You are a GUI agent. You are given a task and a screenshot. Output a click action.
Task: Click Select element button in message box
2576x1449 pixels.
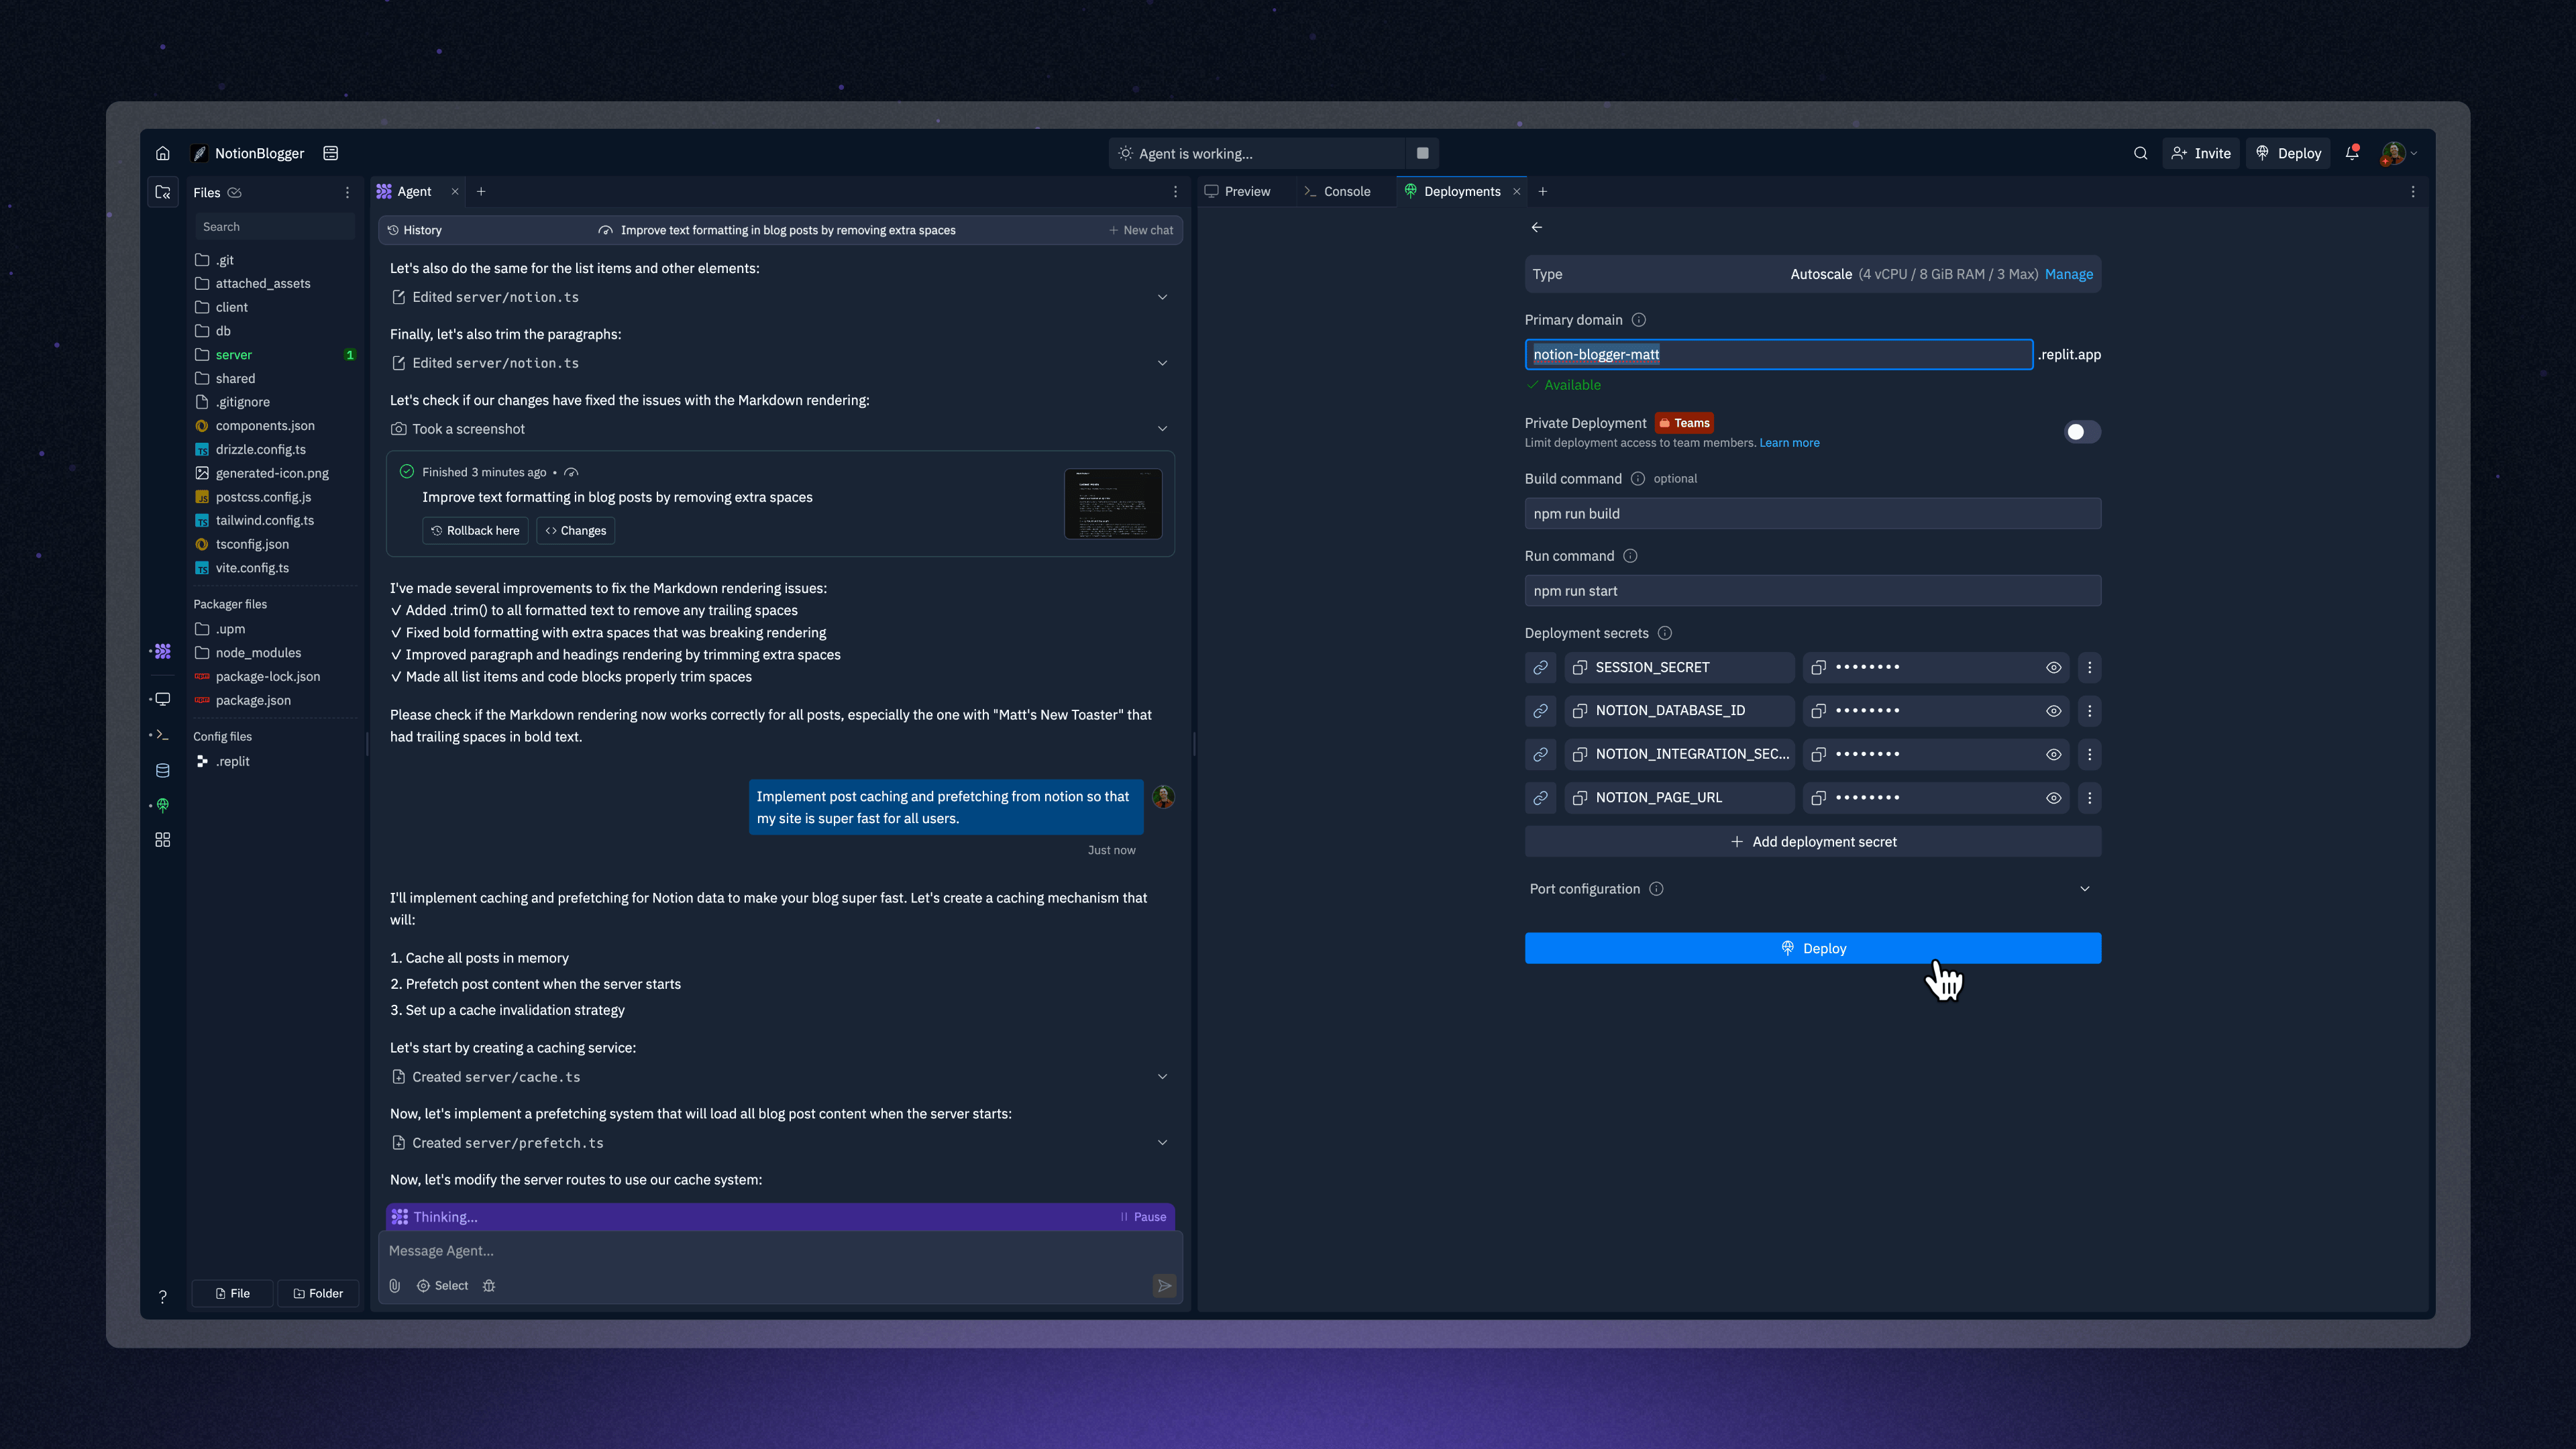click(442, 1285)
